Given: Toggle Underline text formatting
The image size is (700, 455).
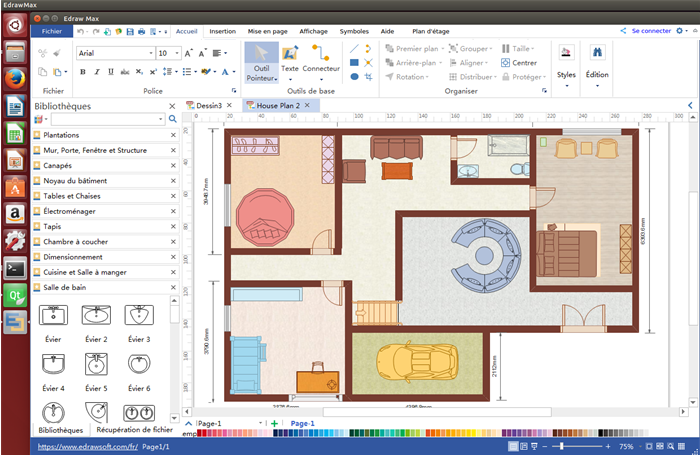Looking at the screenshot, I should (x=110, y=72).
